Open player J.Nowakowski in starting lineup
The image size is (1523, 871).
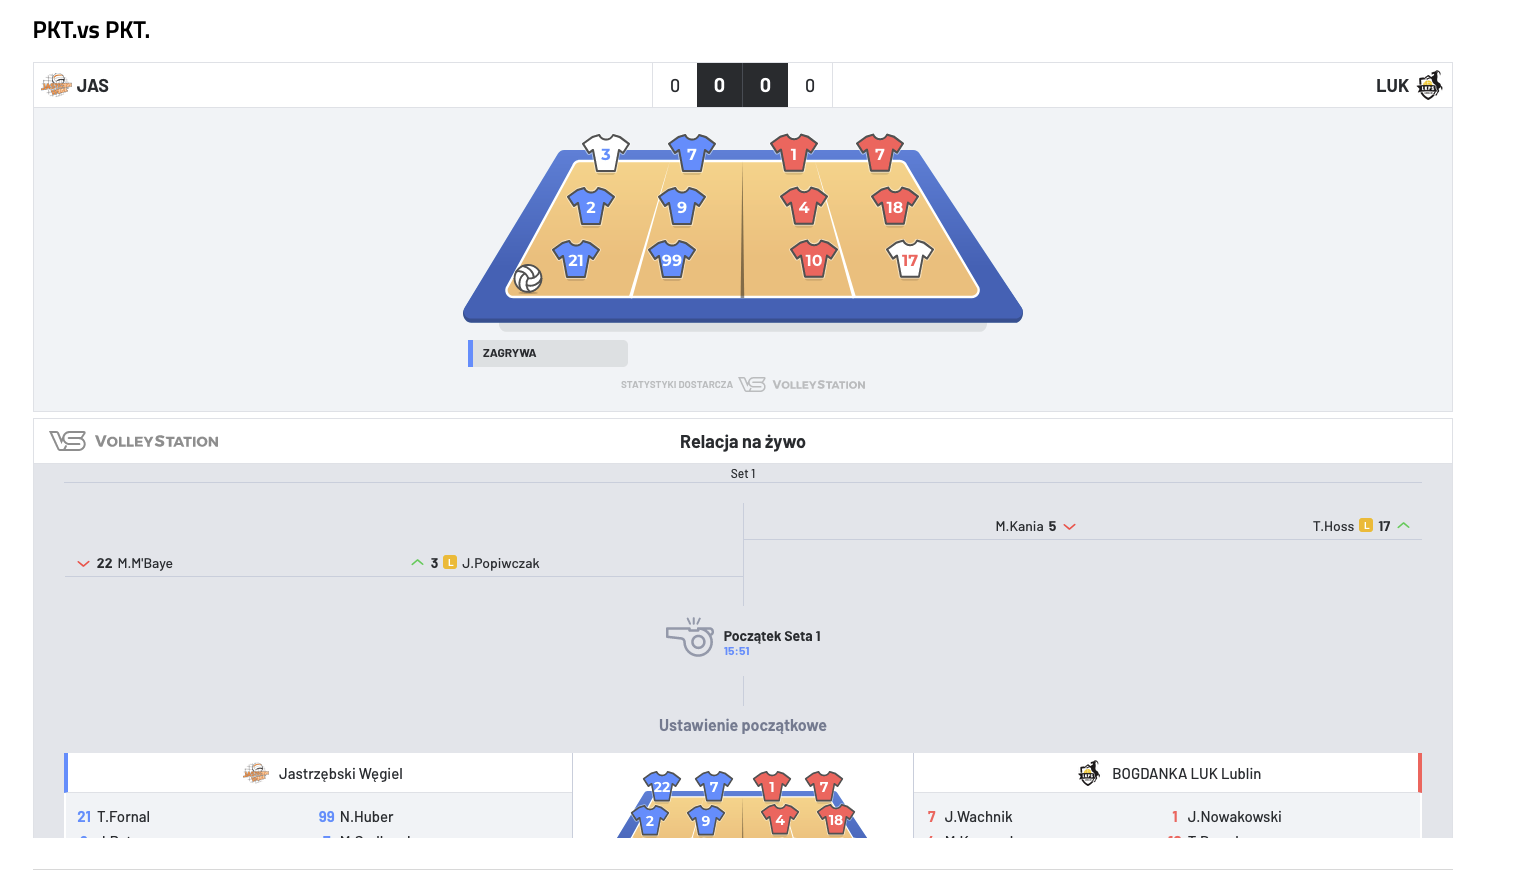[1234, 817]
